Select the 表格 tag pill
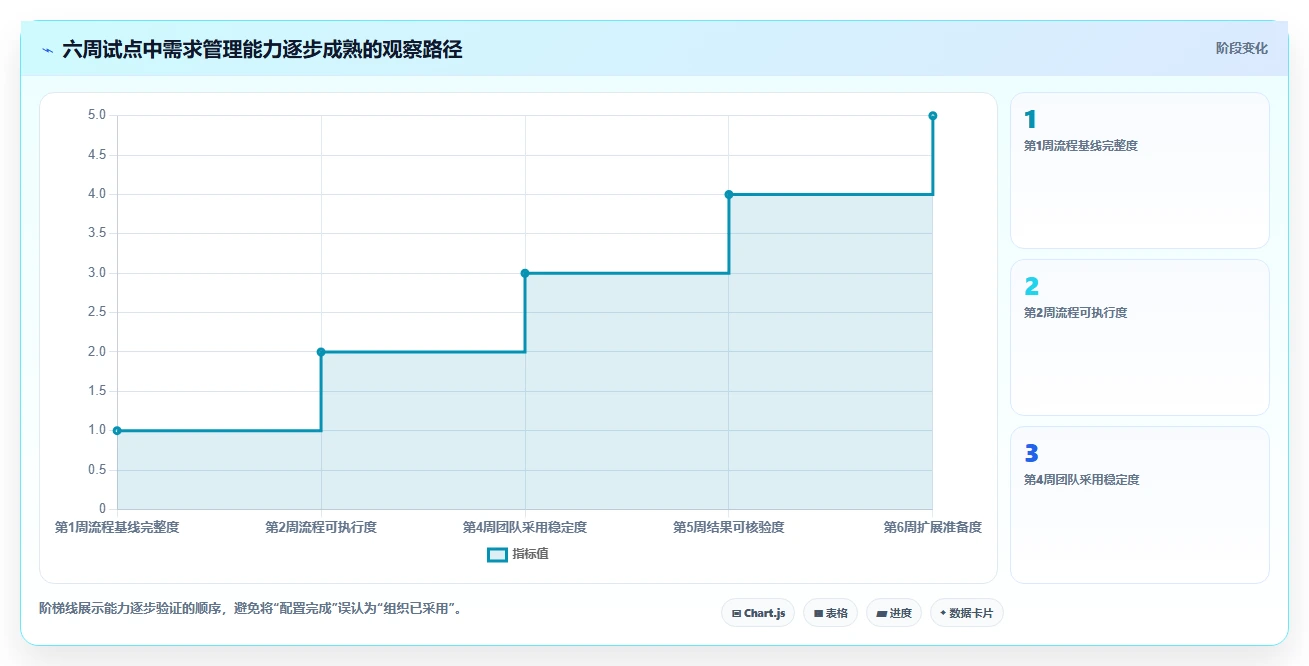 [830, 613]
